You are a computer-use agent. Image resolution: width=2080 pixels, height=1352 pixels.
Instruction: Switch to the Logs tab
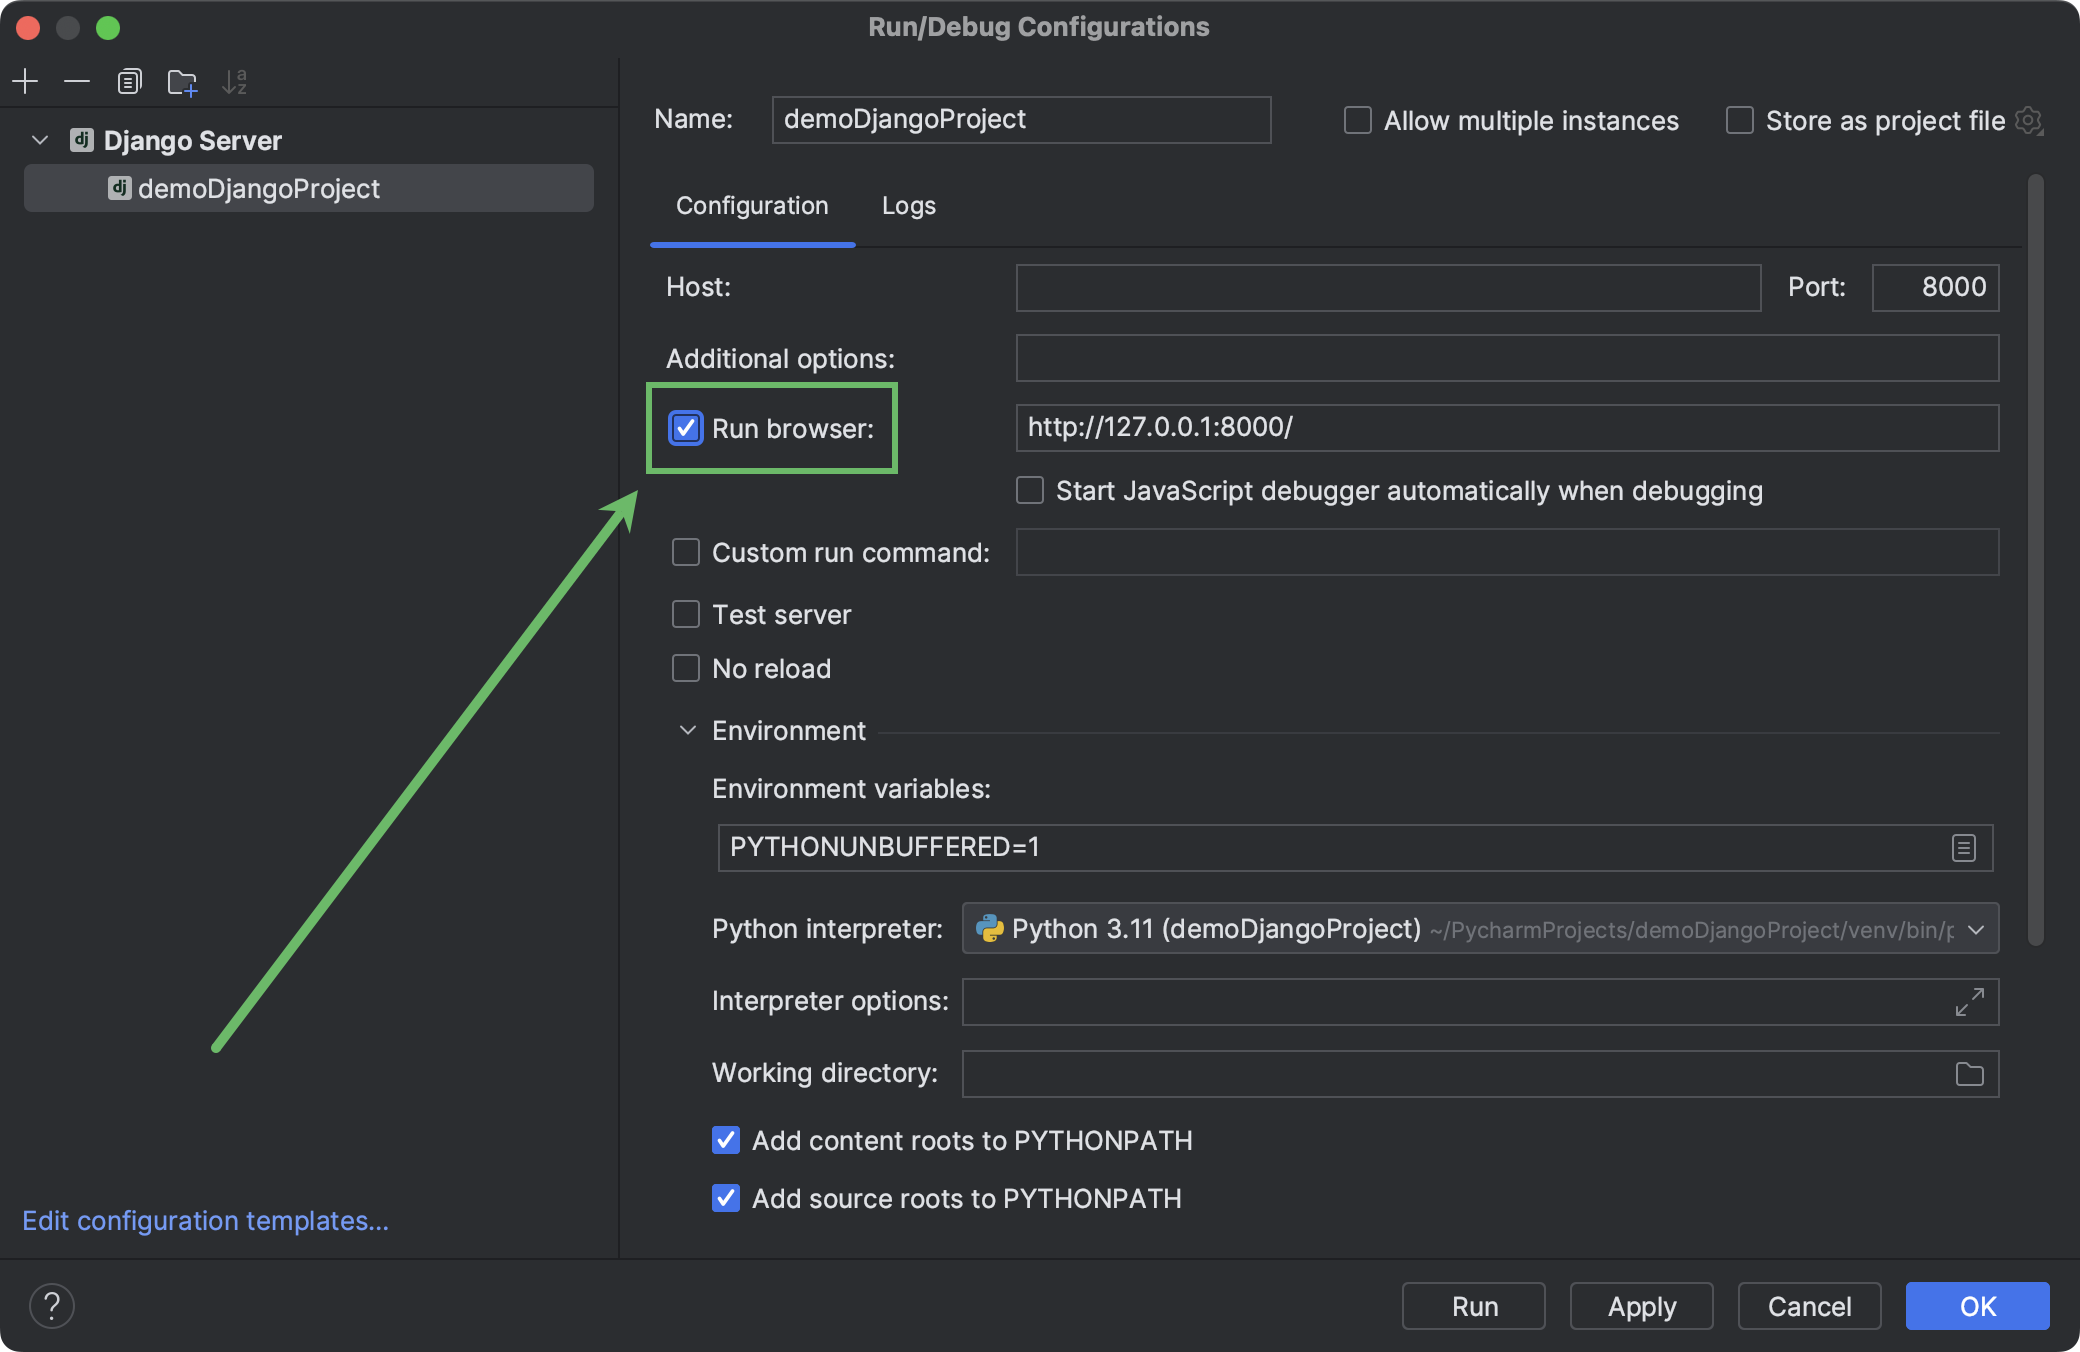coord(908,206)
